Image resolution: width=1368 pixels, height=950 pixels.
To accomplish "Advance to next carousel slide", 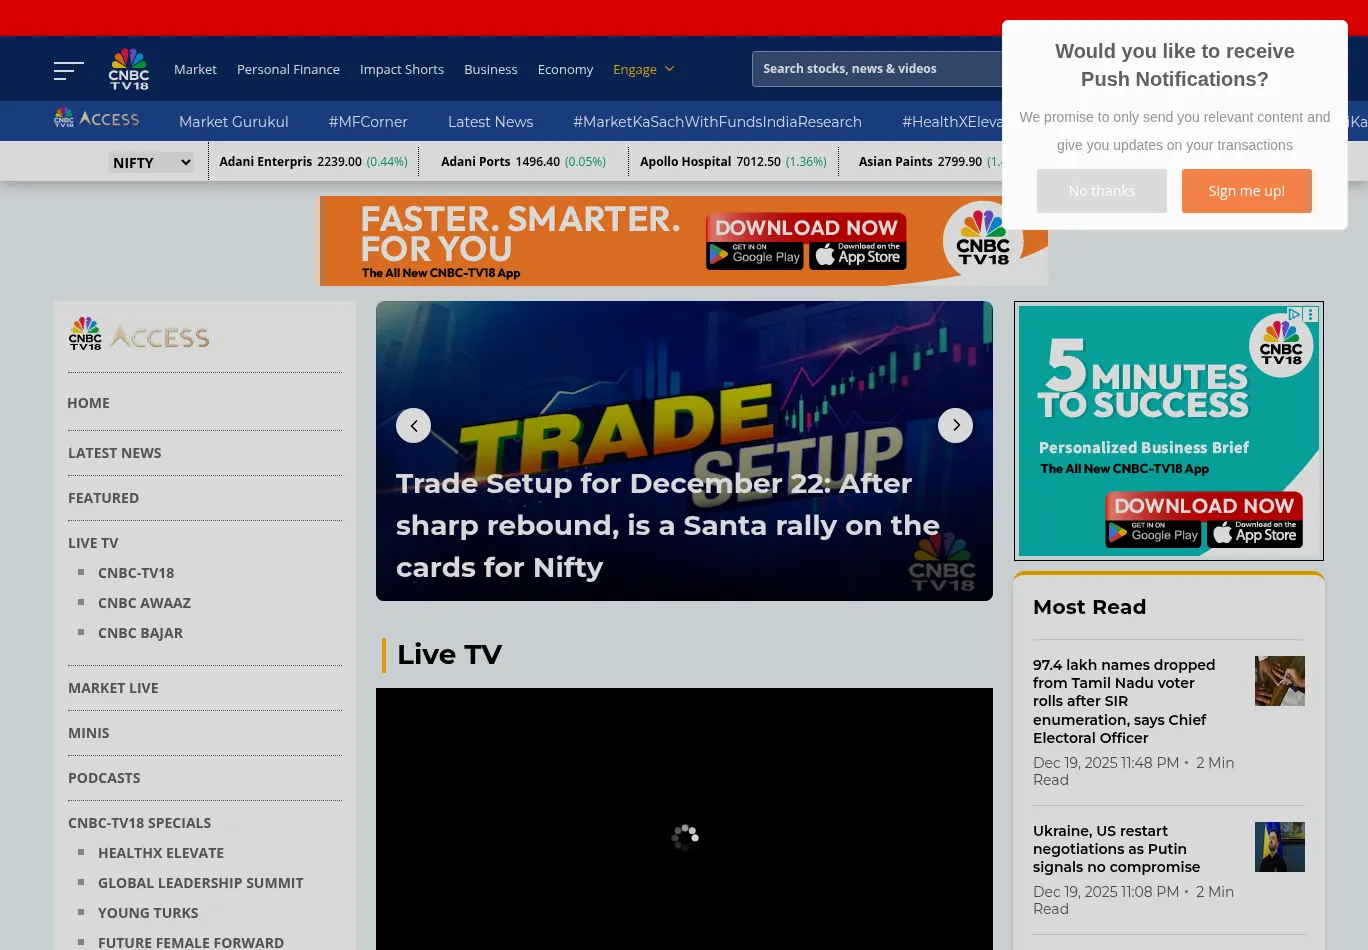I will coord(955,425).
